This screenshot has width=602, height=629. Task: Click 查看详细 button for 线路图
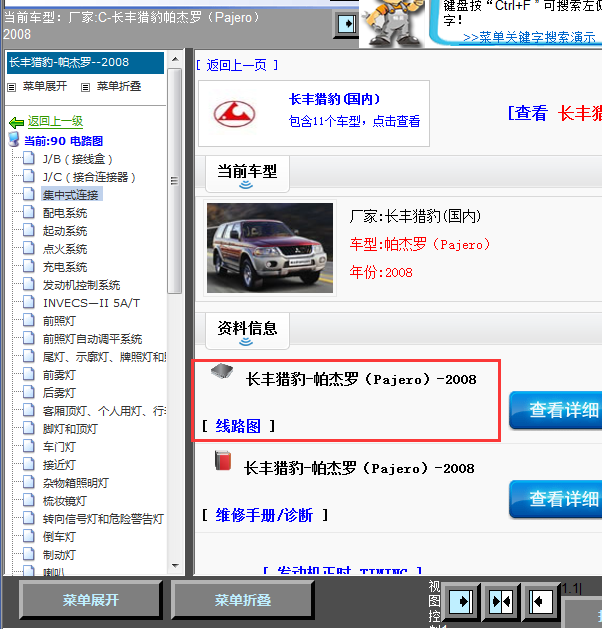click(555, 410)
